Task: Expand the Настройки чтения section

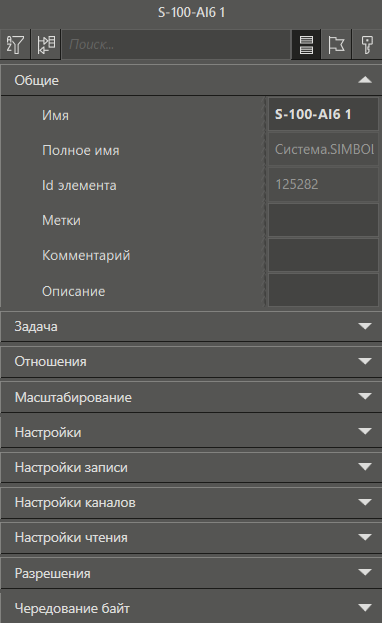Action: tap(191, 537)
